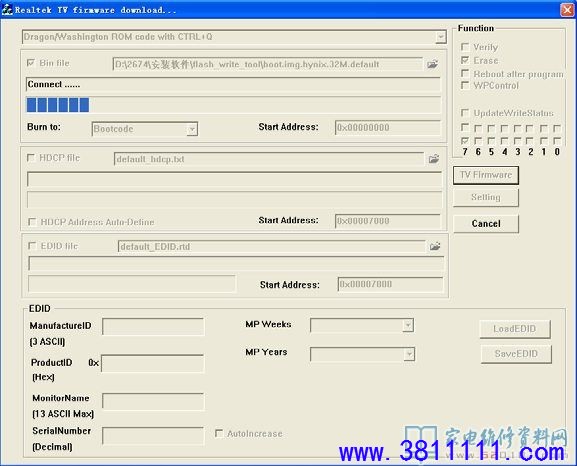577x466 pixels.
Task: Enable the EDID file checkbox
Action: (32, 246)
